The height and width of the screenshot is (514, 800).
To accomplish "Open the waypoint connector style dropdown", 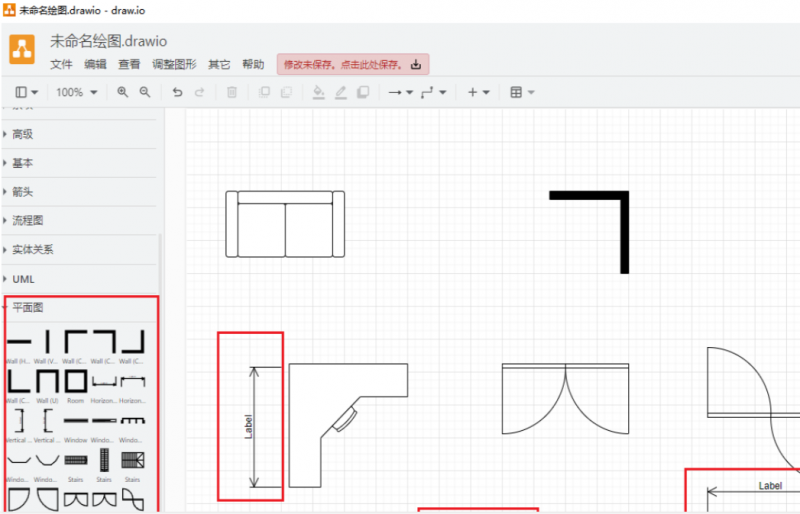I will click(x=433, y=92).
